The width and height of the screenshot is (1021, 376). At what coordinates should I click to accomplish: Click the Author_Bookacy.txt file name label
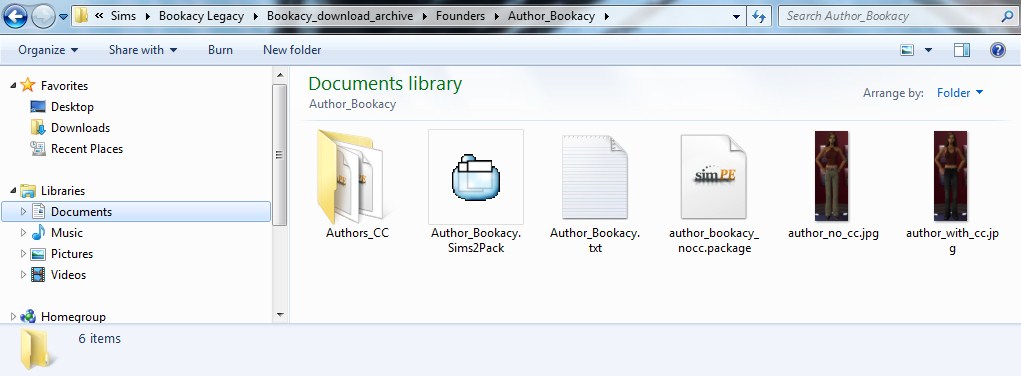click(594, 240)
